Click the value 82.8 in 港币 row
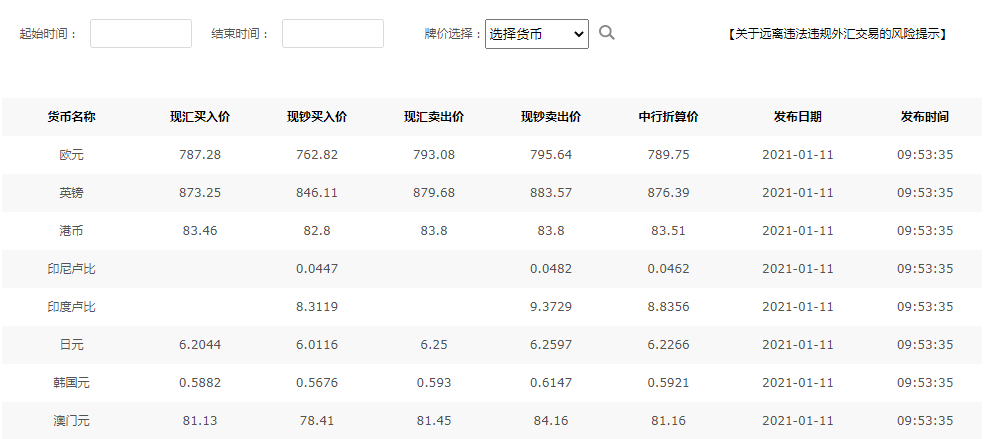This screenshot has height=439, width=997. (x=317, y=230)
